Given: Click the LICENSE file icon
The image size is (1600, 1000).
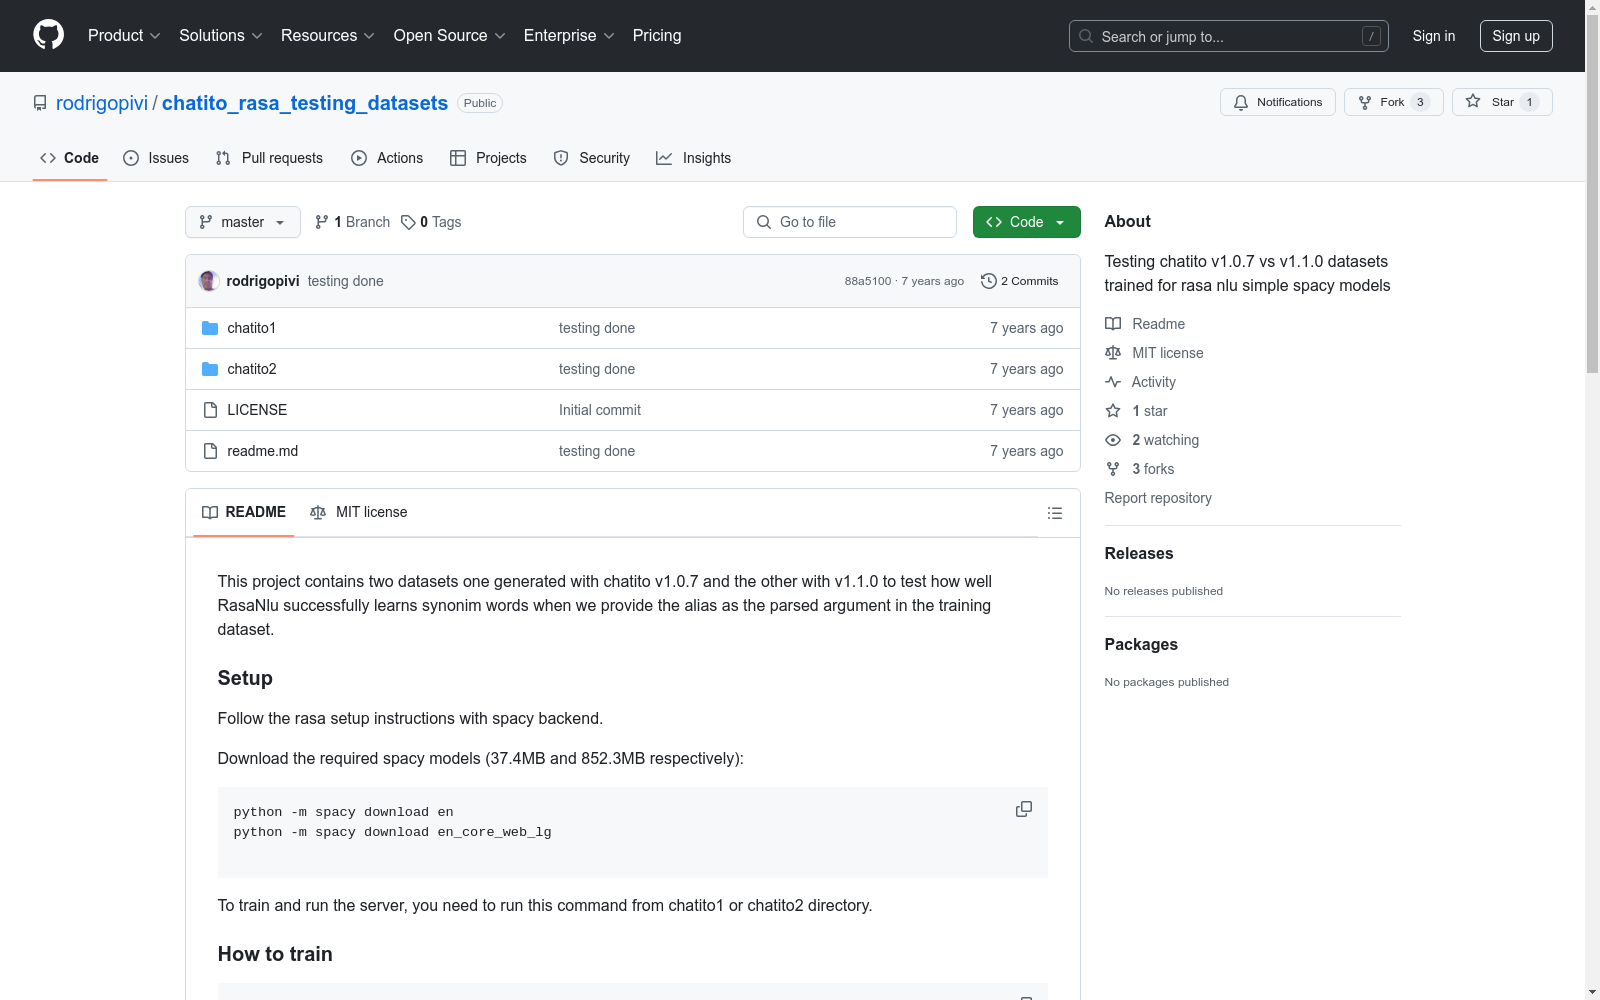Looking at the screenshot, I should [210, 410].
